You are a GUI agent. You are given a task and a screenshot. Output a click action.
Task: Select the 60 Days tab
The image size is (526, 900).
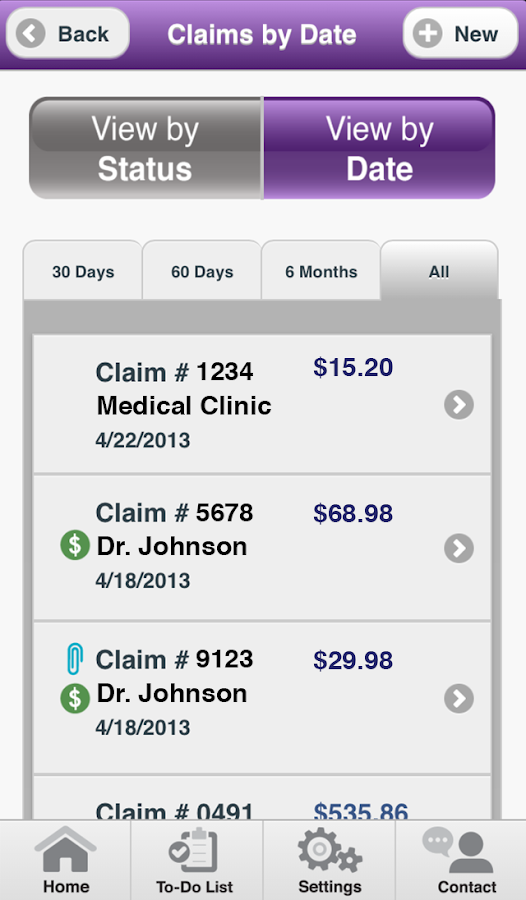tap(202, 271)
